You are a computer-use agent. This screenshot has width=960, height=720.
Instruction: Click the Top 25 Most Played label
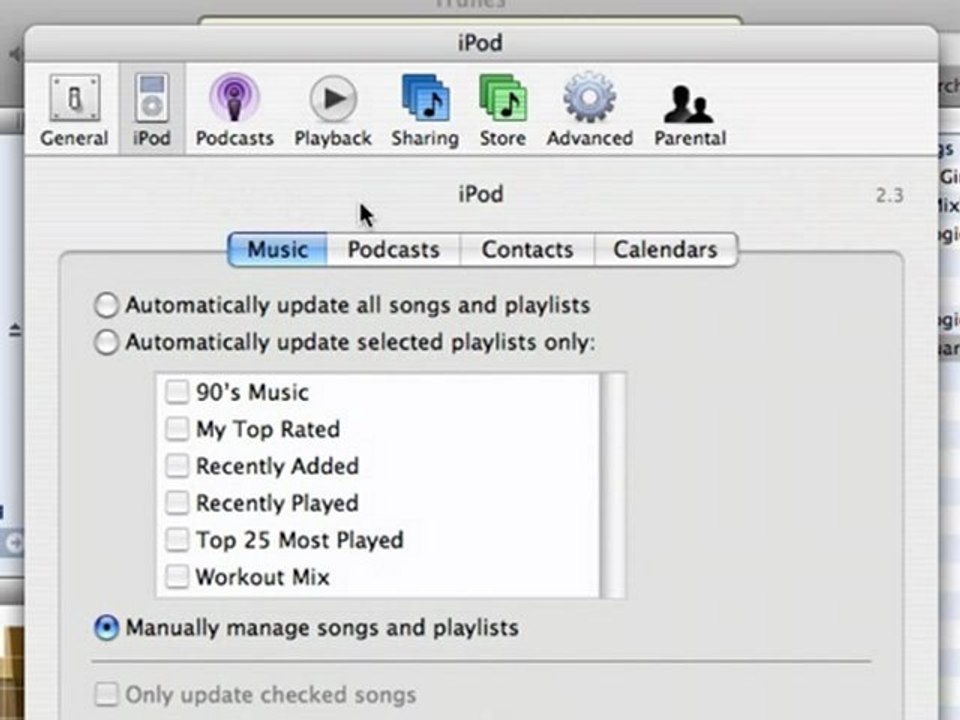(x=299, y=540)
